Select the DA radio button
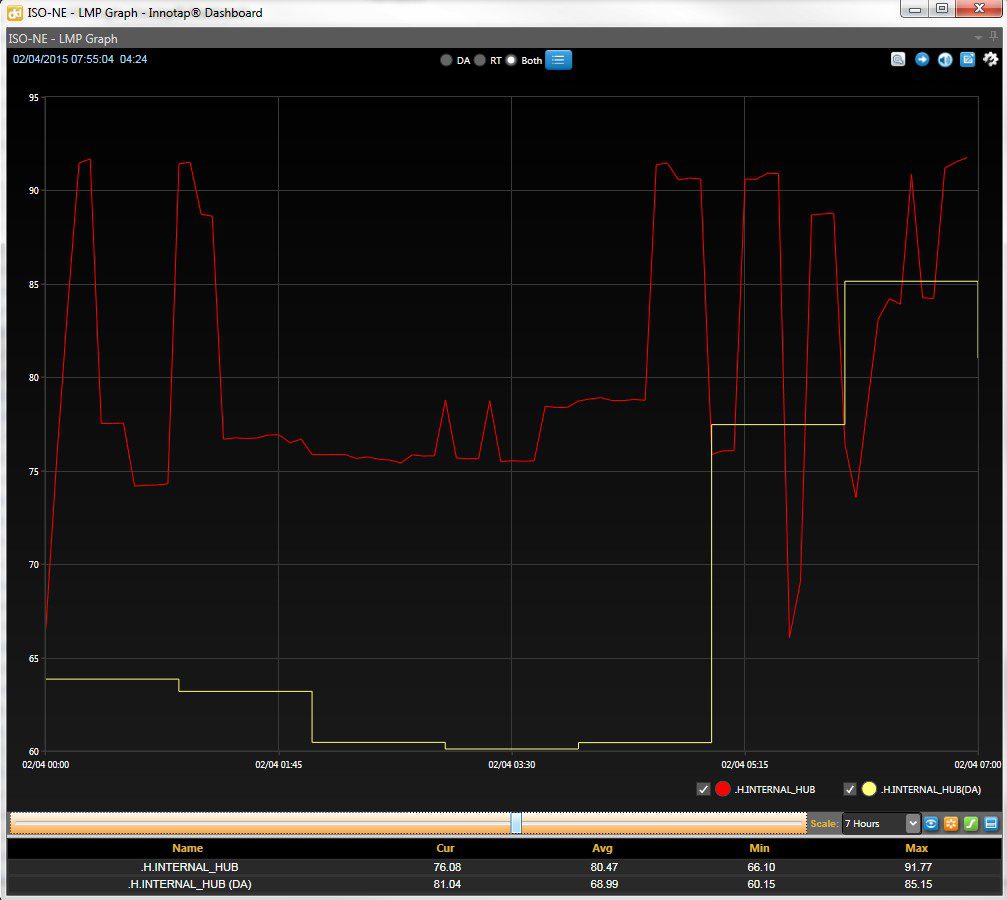 point(446,60)
